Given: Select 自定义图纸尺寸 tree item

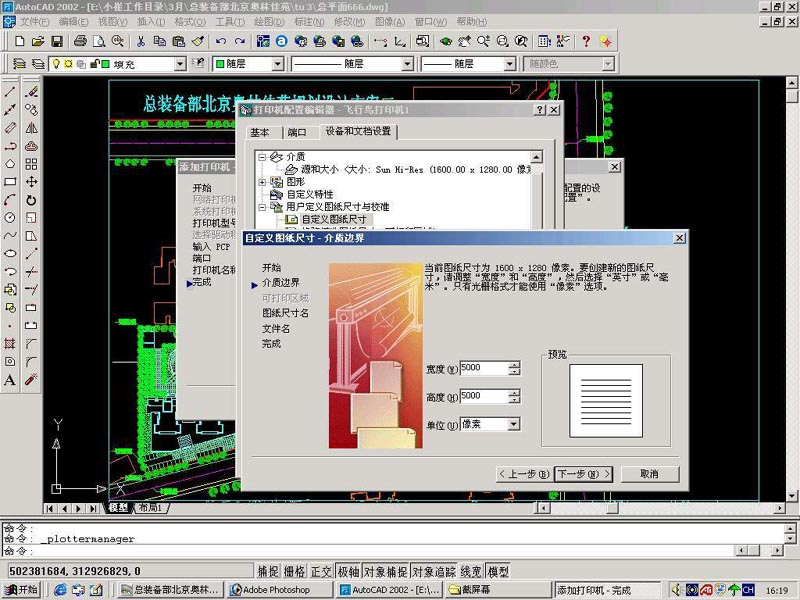Looking at the screenshot, I should point(334,219).
